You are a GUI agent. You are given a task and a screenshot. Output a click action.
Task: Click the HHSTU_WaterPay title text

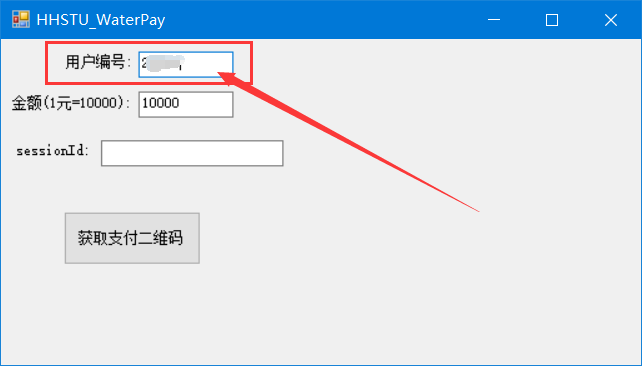click(101, 20)
